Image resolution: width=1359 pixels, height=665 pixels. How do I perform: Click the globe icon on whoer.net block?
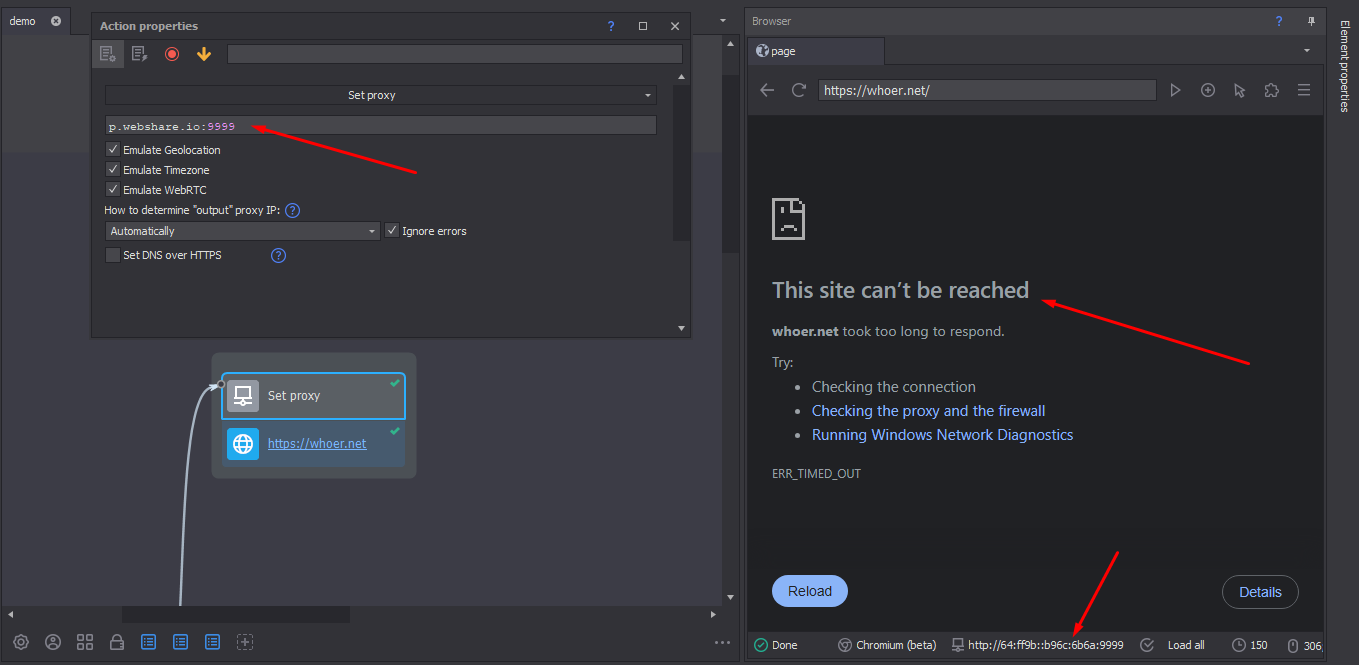click(x=242, y=443)
